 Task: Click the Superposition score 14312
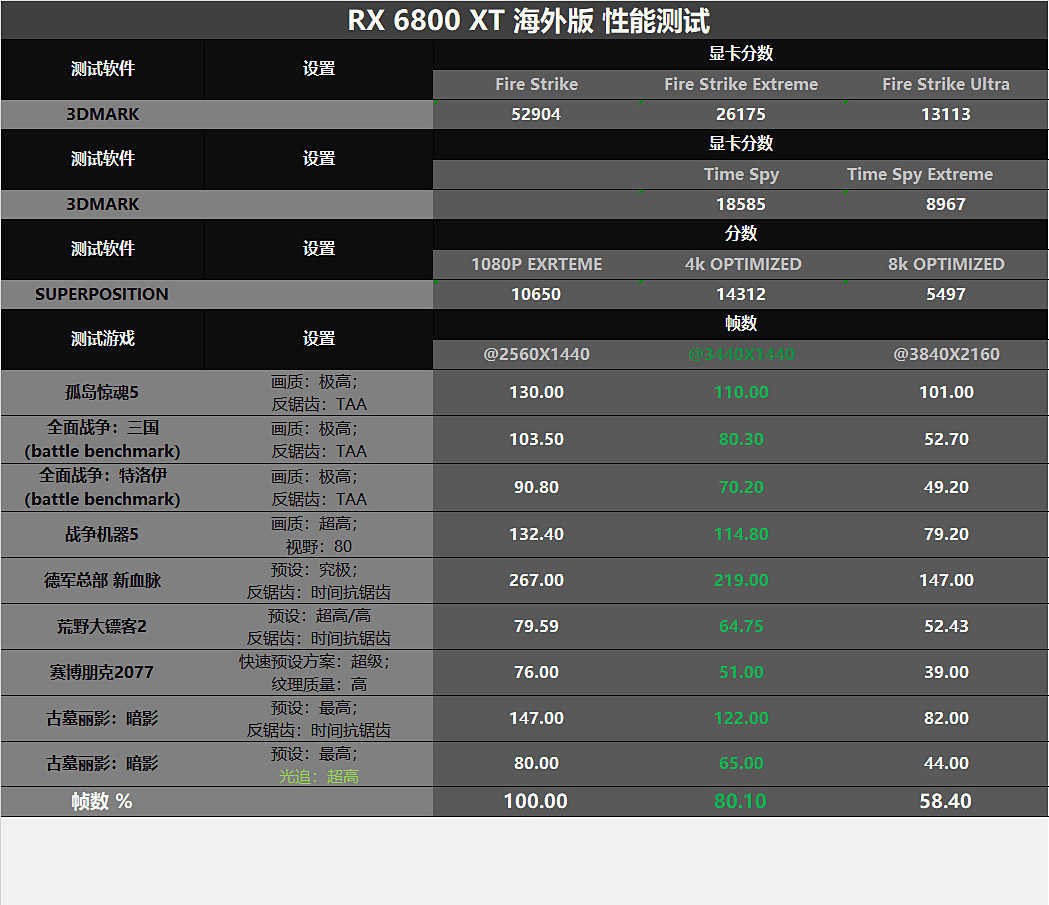click(741, 294)
